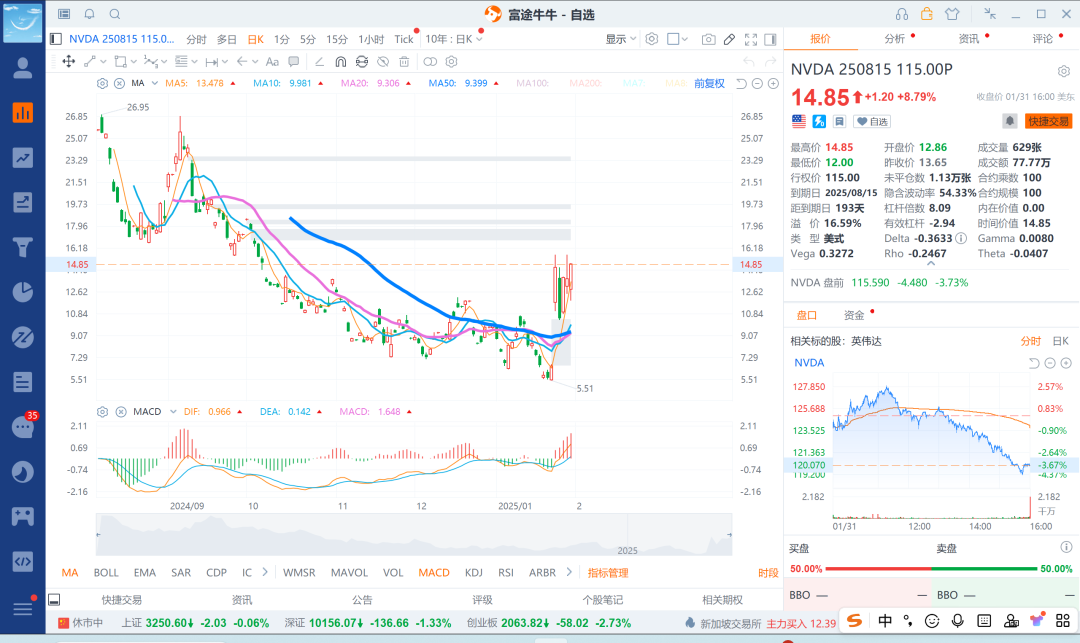Select the comment bubble annotation tool
Viewport: 1080px width, 643px height.
pyautogui.click(x=293, y=61)
